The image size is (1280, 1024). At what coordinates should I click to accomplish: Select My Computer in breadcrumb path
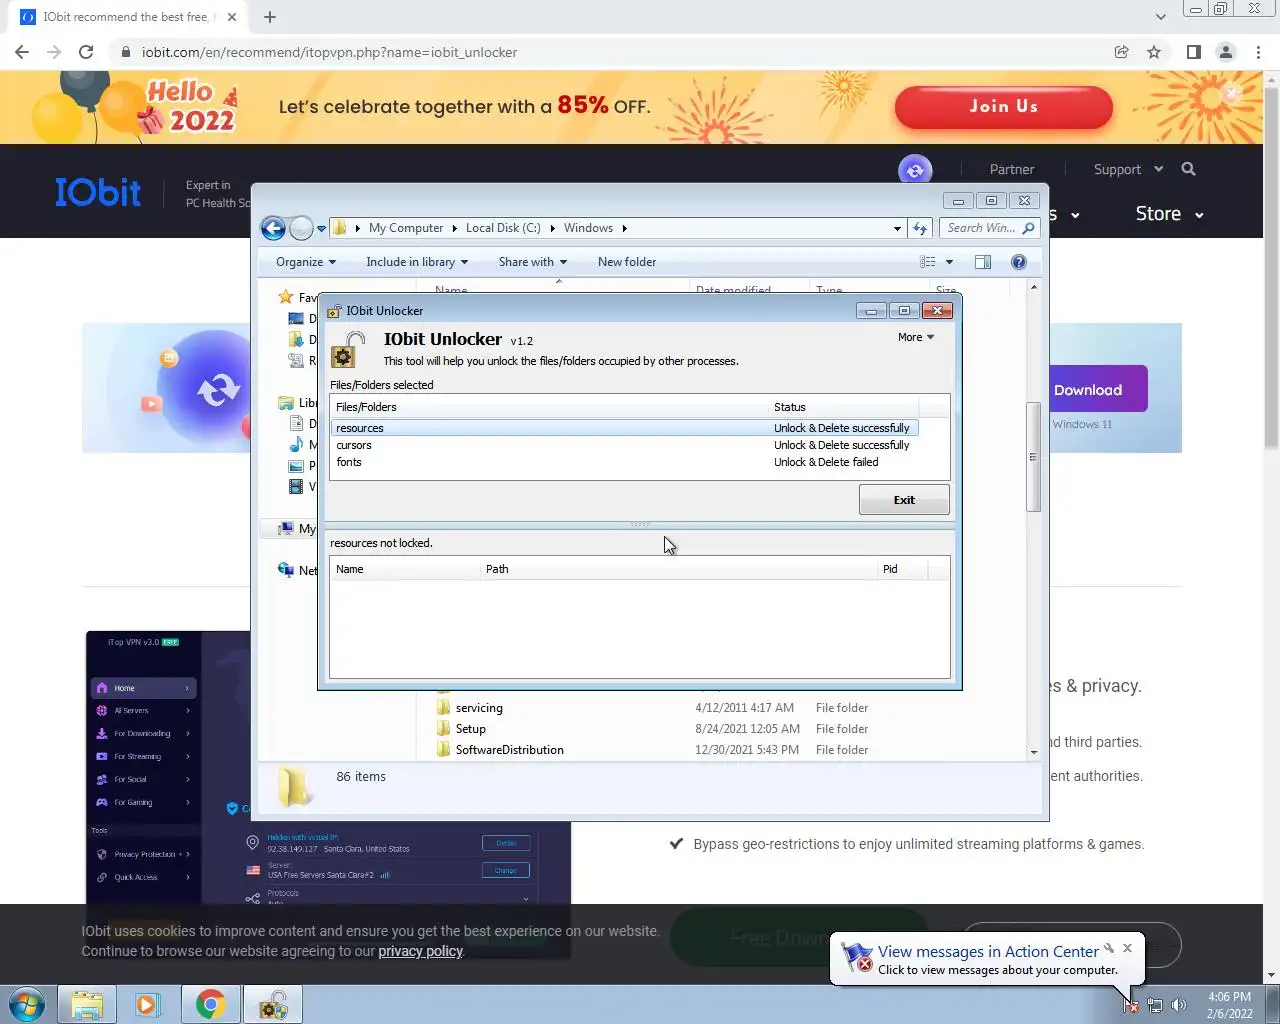pyautogui.click(x=406, y=228)
